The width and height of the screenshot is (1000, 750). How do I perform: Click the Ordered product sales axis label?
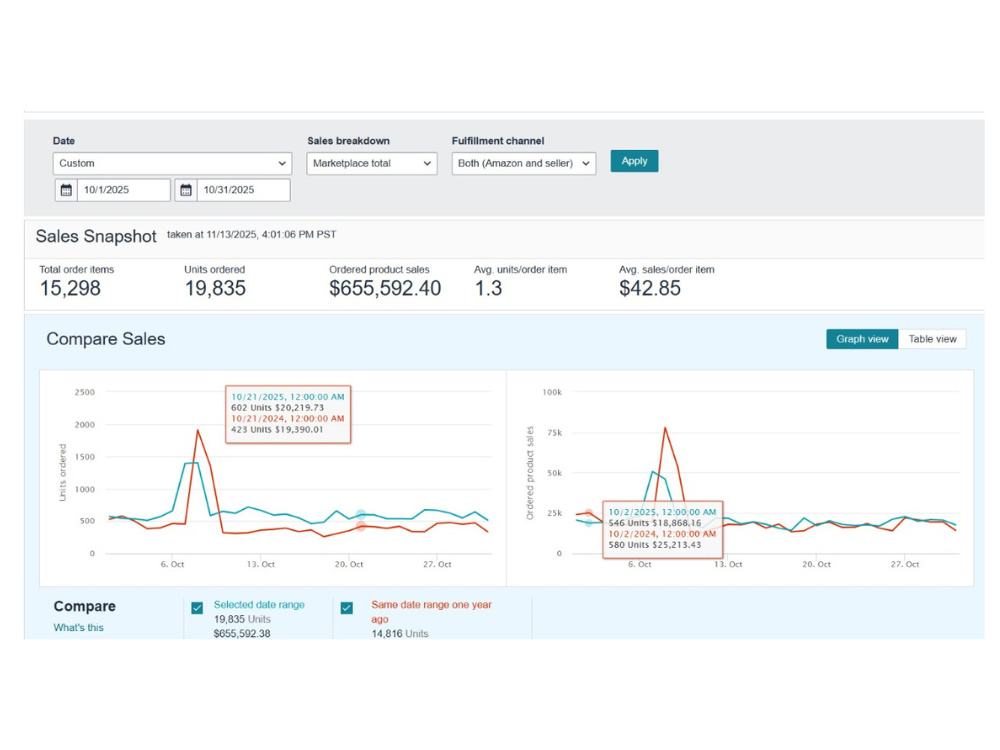(529, 473)
